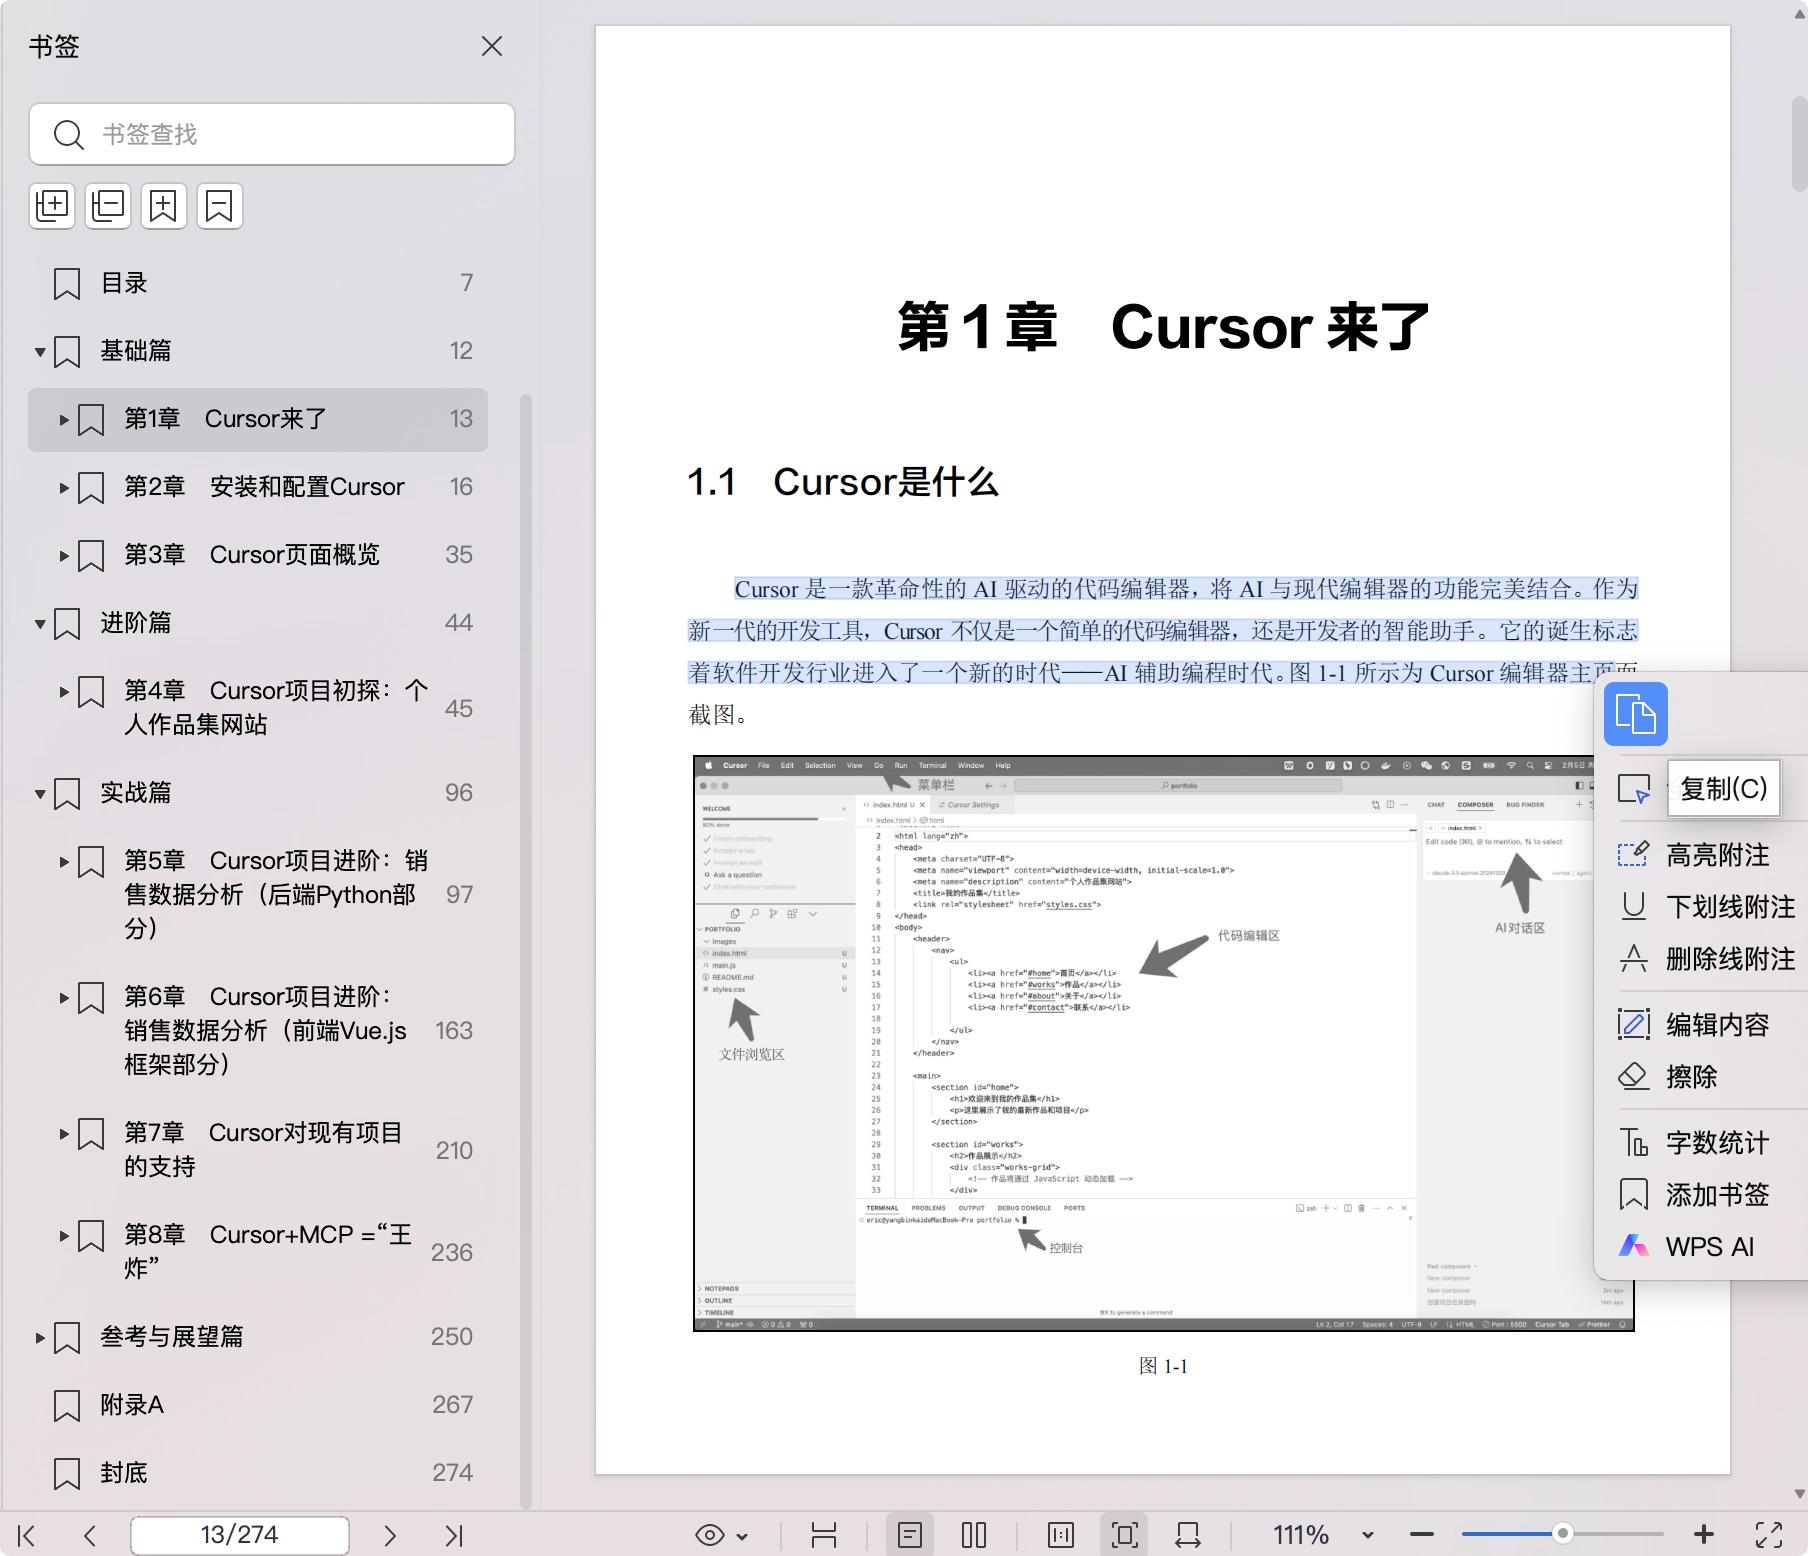Enable single page view
This screenshot has height=1556, width=1808.
[x=909, y=1535]
